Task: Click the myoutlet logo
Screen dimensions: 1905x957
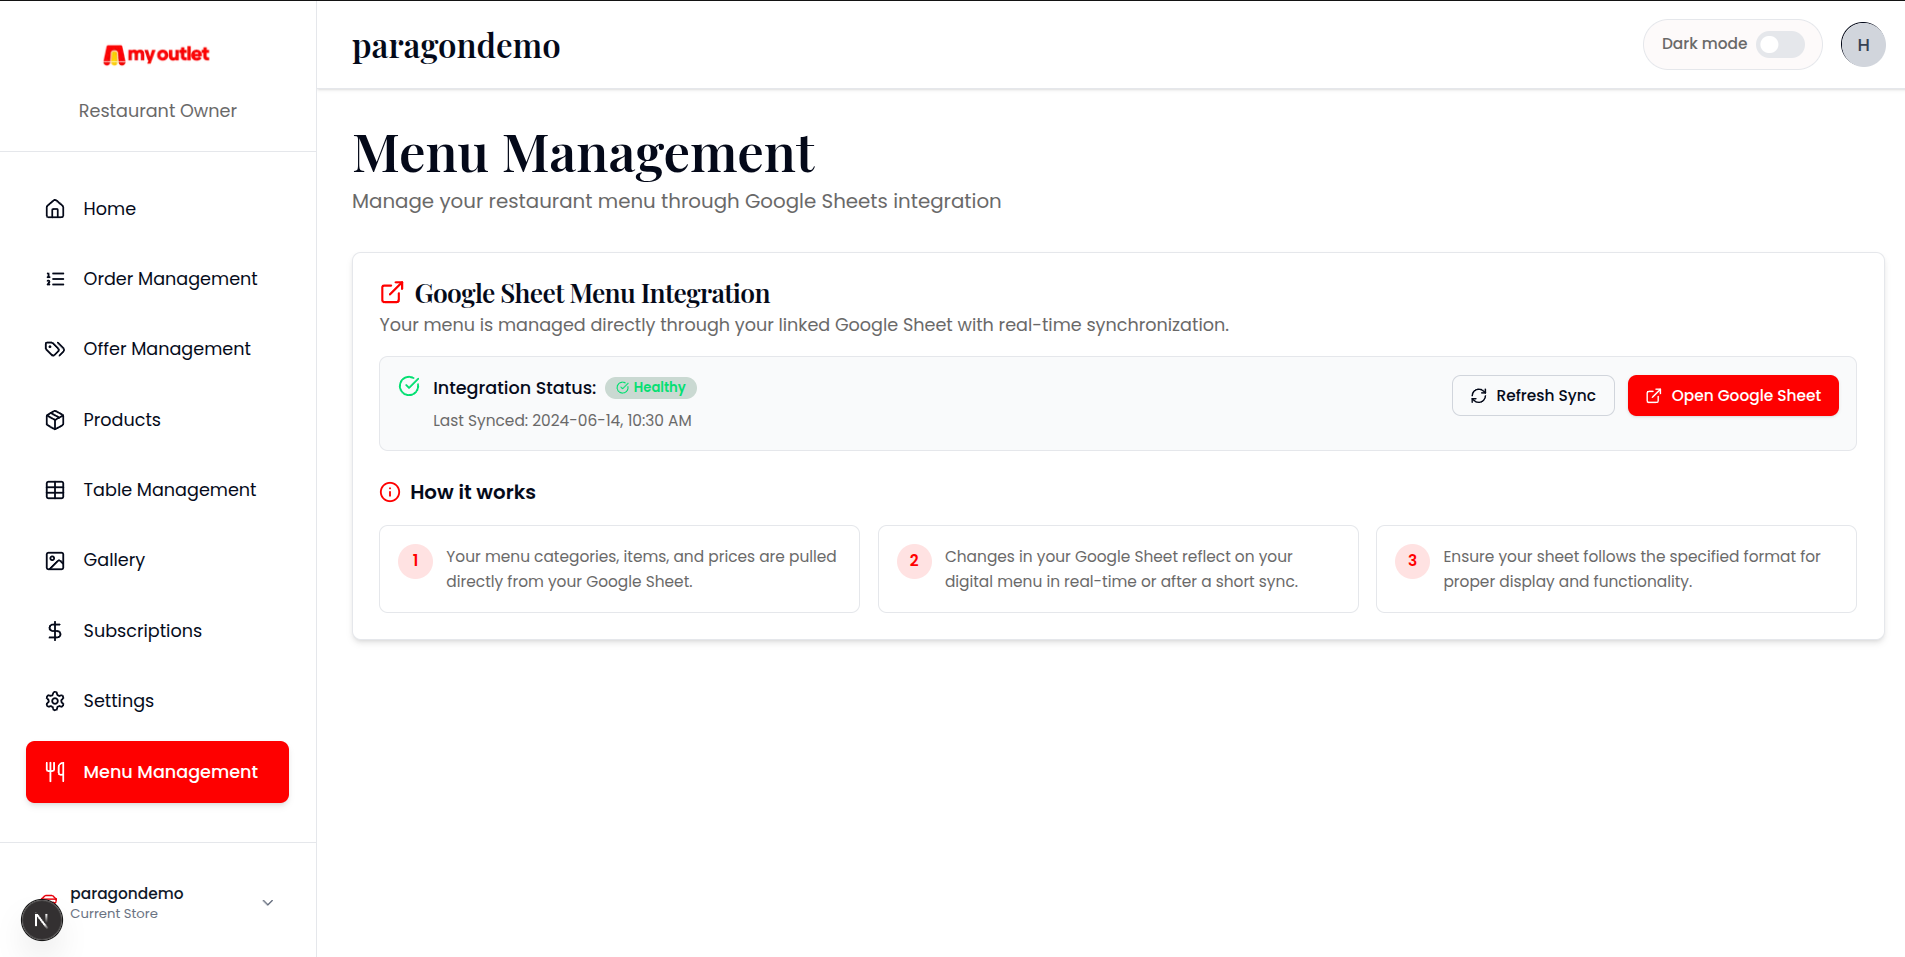Action: (x=157, y=54)
